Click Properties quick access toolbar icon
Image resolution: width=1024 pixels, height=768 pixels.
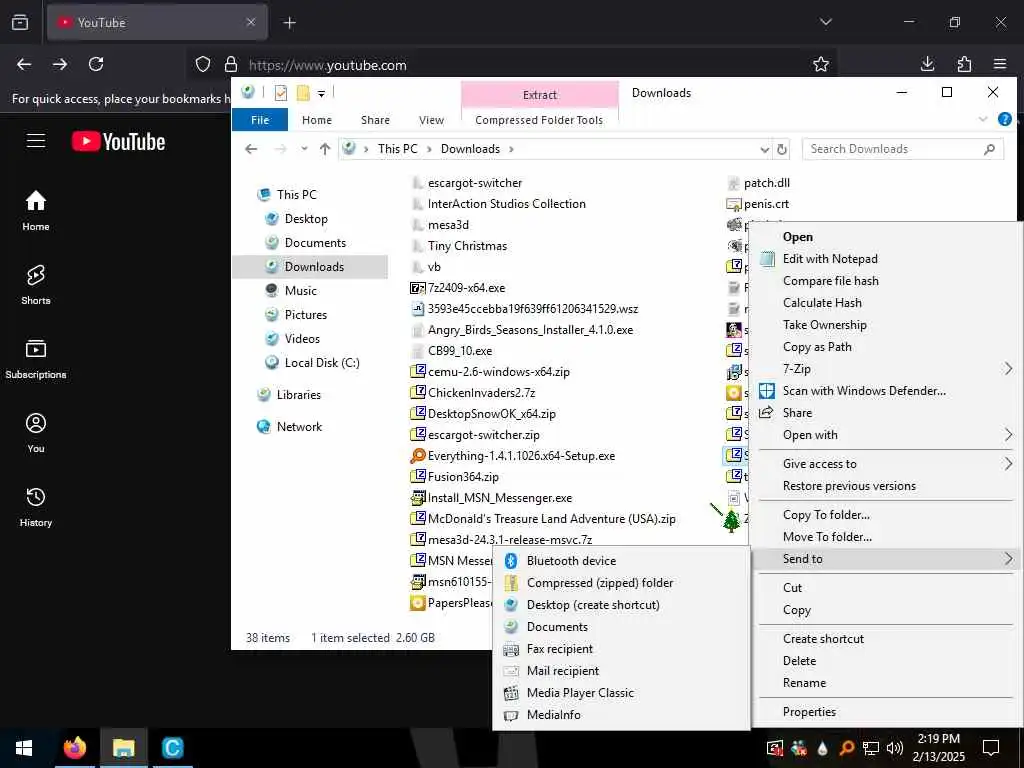[x=281, y=93]
